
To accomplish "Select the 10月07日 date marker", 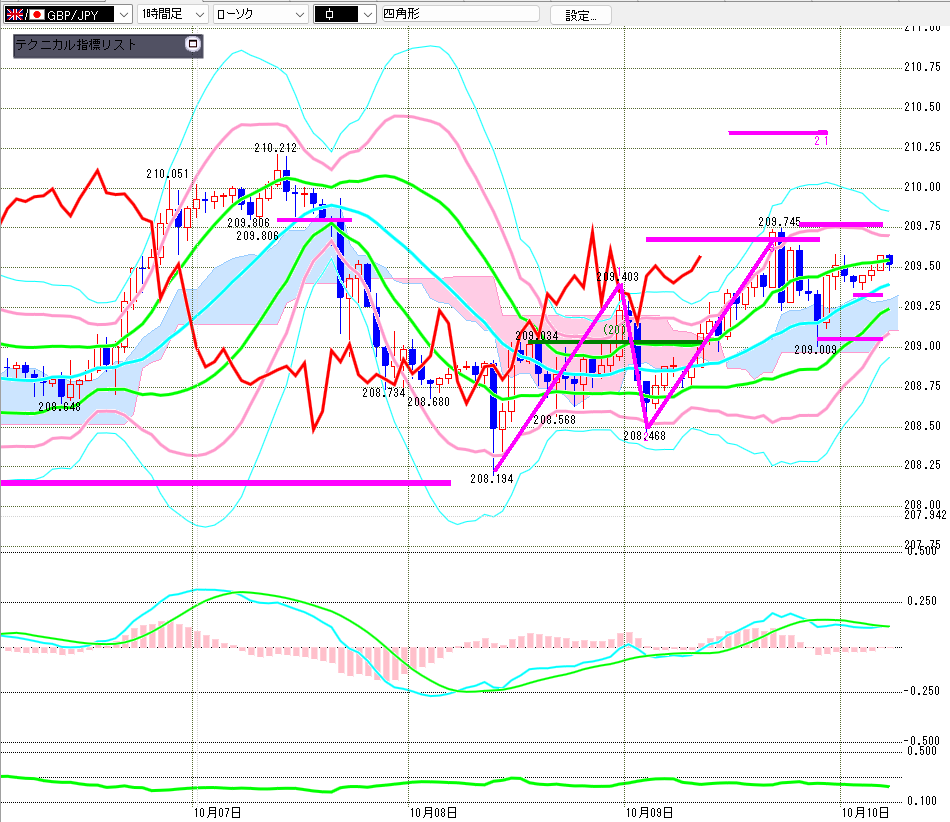I will click(x=217, y=812).
